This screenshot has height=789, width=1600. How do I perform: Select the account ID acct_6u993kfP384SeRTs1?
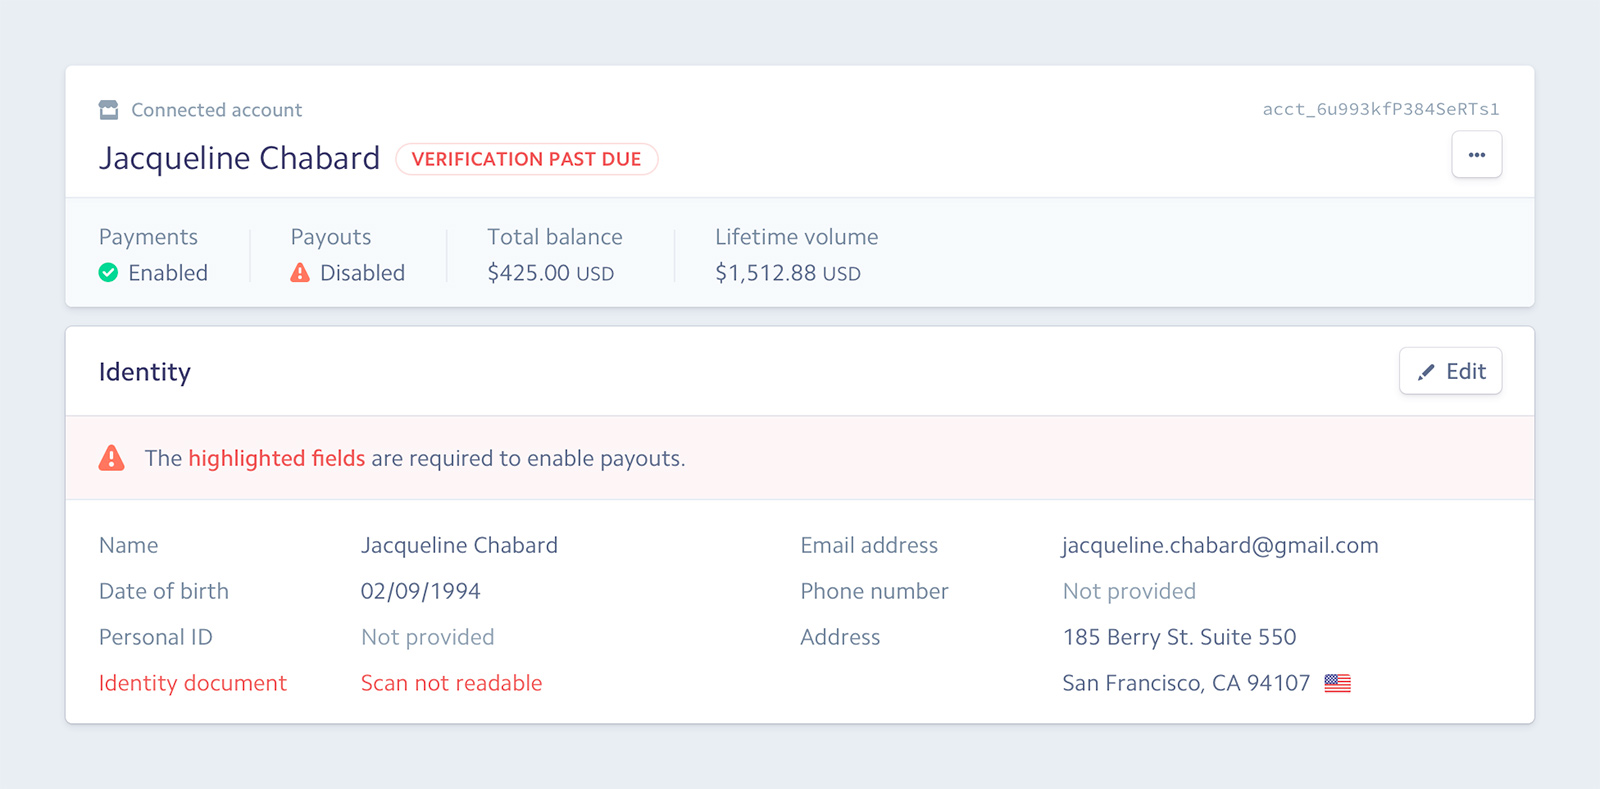1380,109
